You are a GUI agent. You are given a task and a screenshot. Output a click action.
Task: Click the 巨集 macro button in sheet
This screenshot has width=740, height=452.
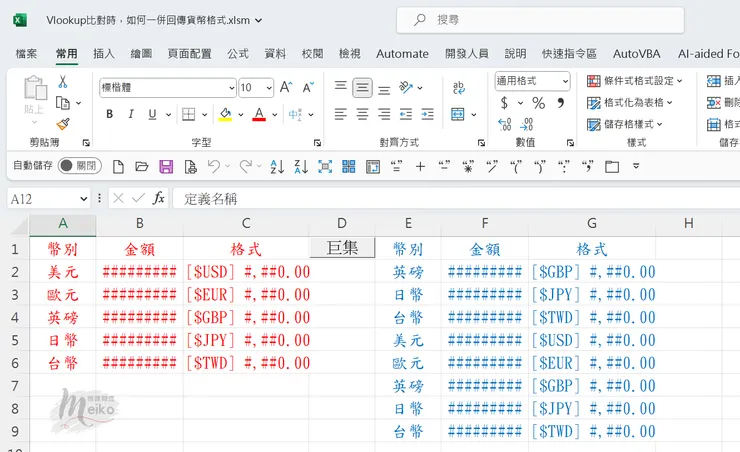(342, 248)
